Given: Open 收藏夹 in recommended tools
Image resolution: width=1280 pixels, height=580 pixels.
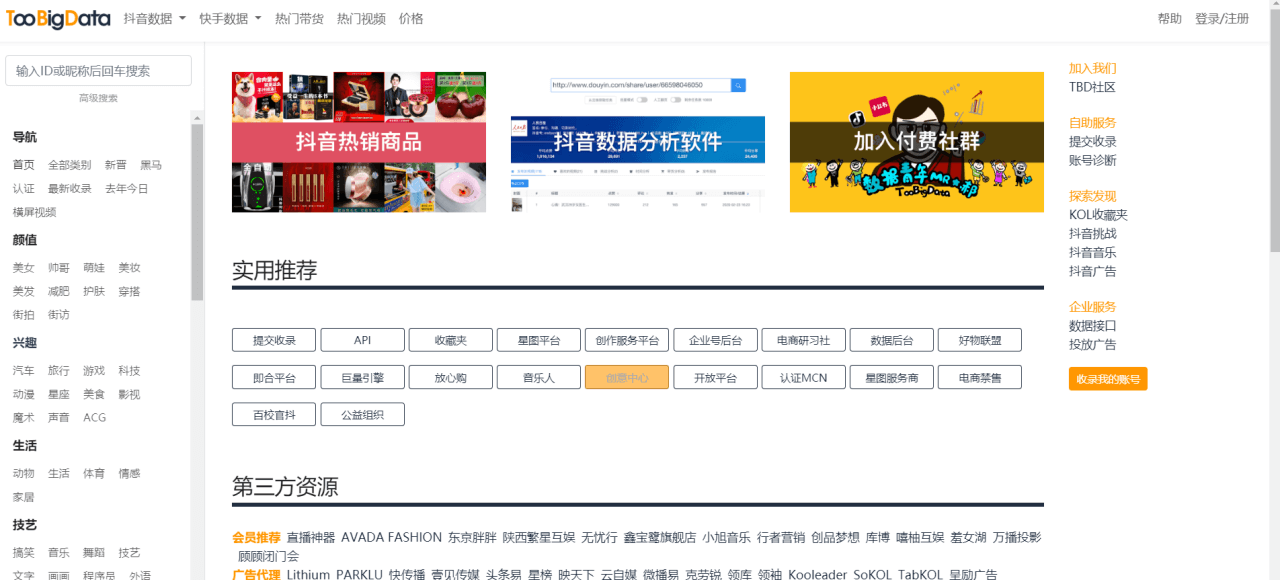Looking at the screenshot, I should pyautogui.click(x=451, y=340).
